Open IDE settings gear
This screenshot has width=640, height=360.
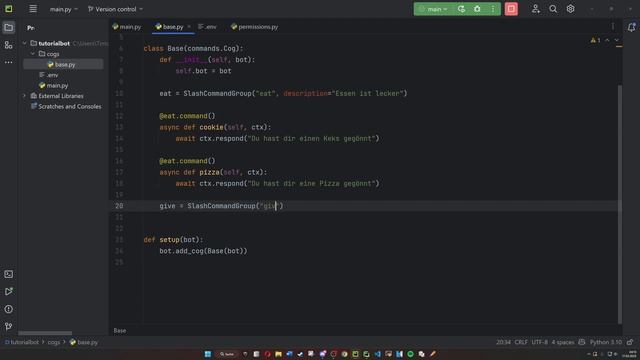click(570, 9)
